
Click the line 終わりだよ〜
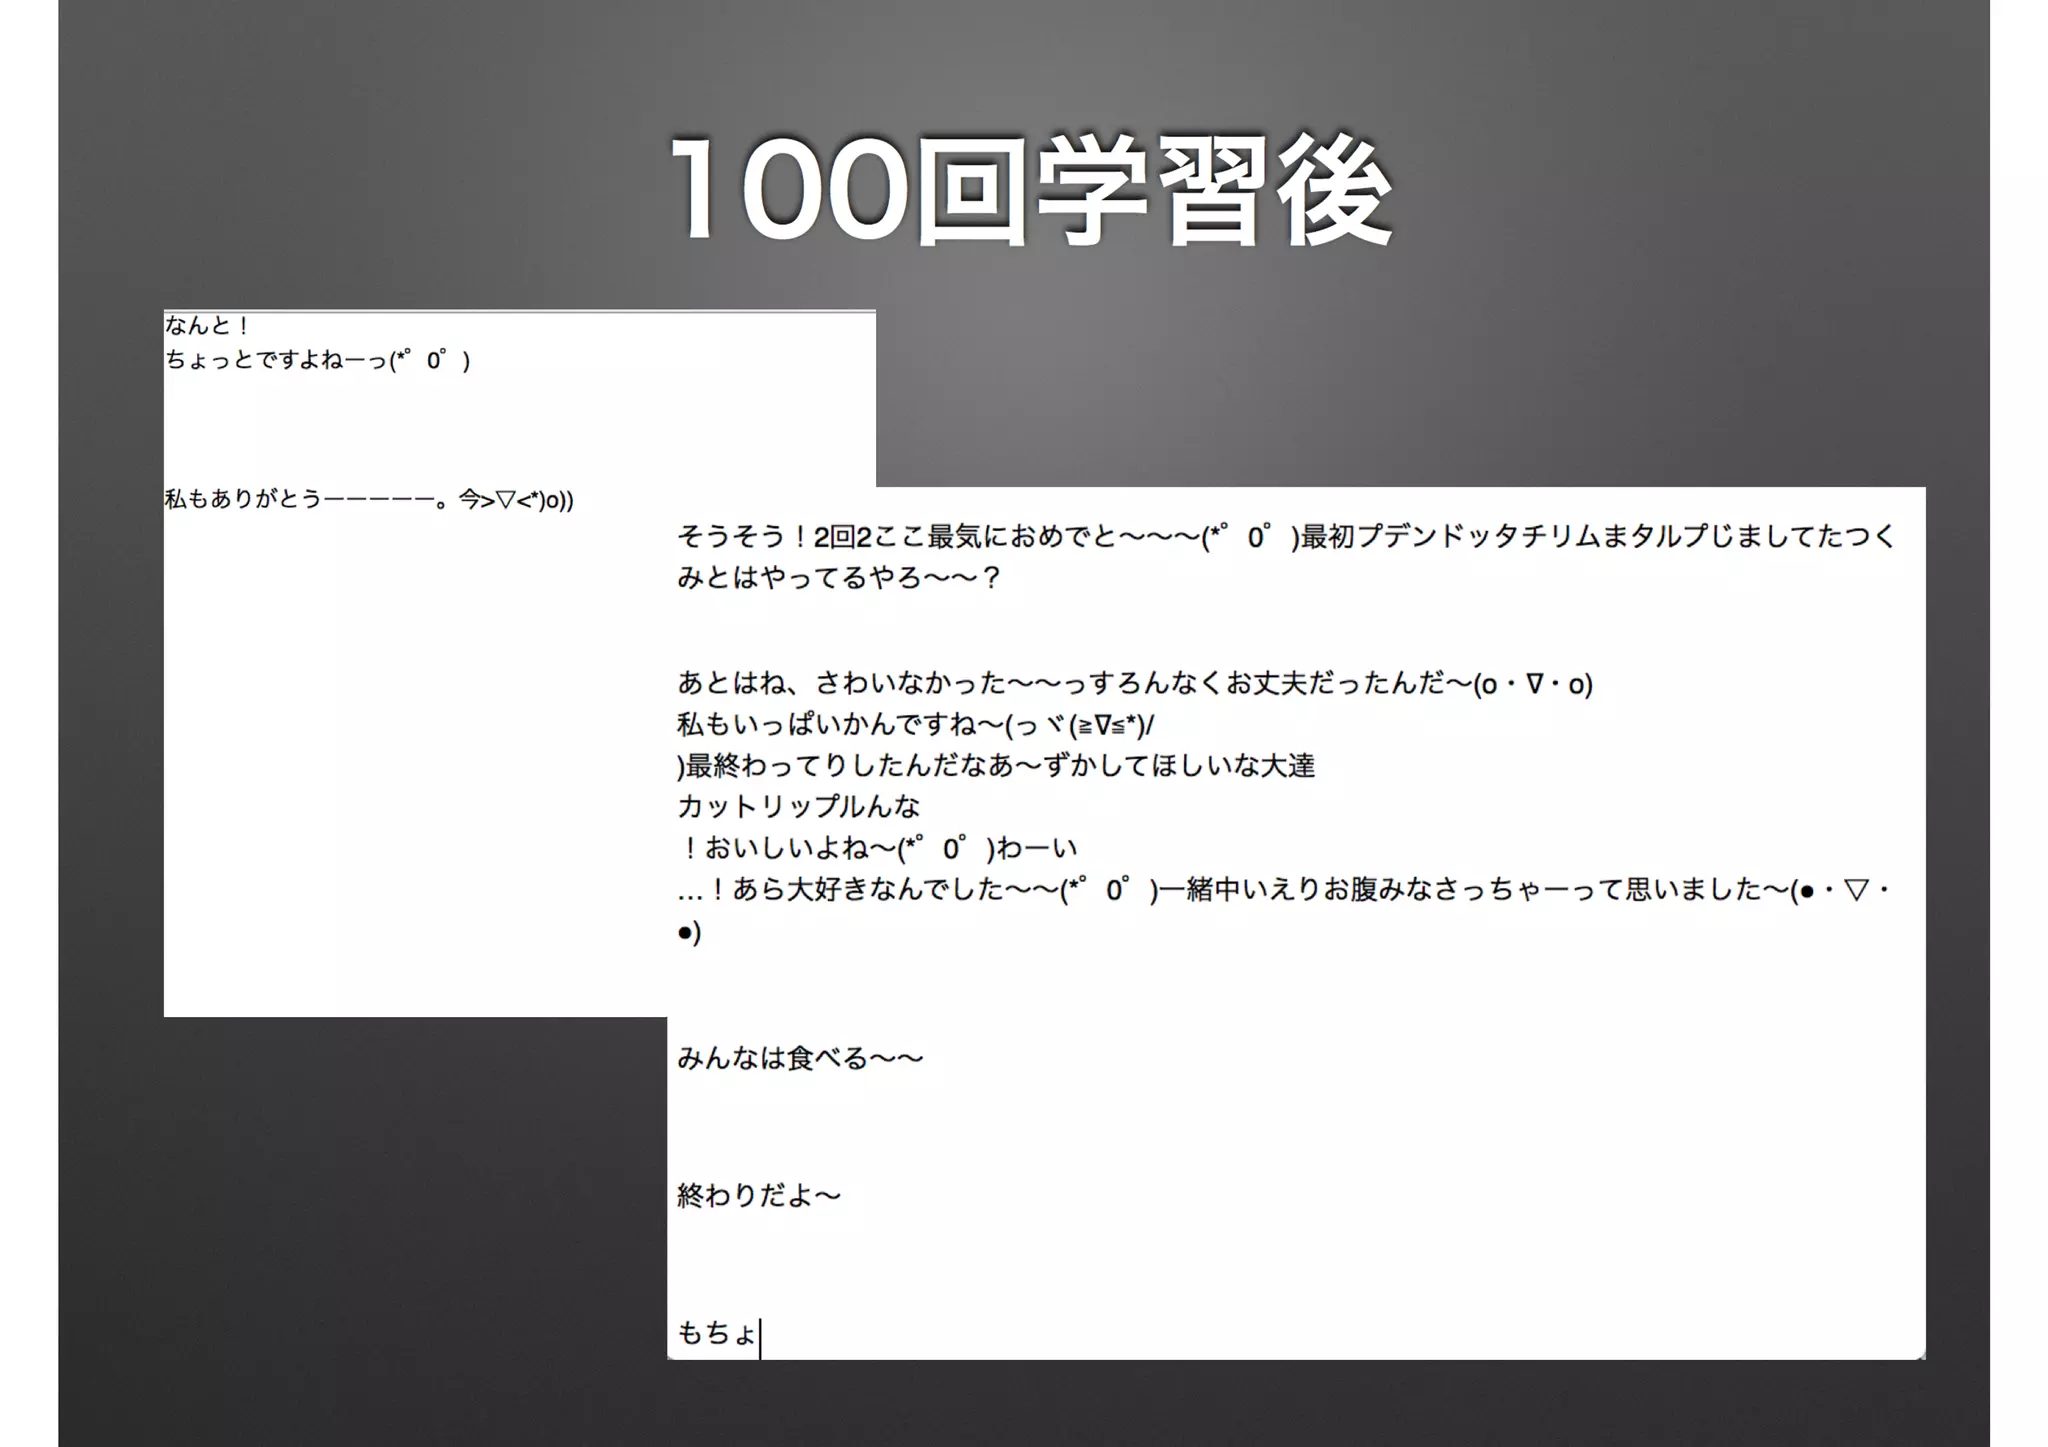tap(759, 1195)
